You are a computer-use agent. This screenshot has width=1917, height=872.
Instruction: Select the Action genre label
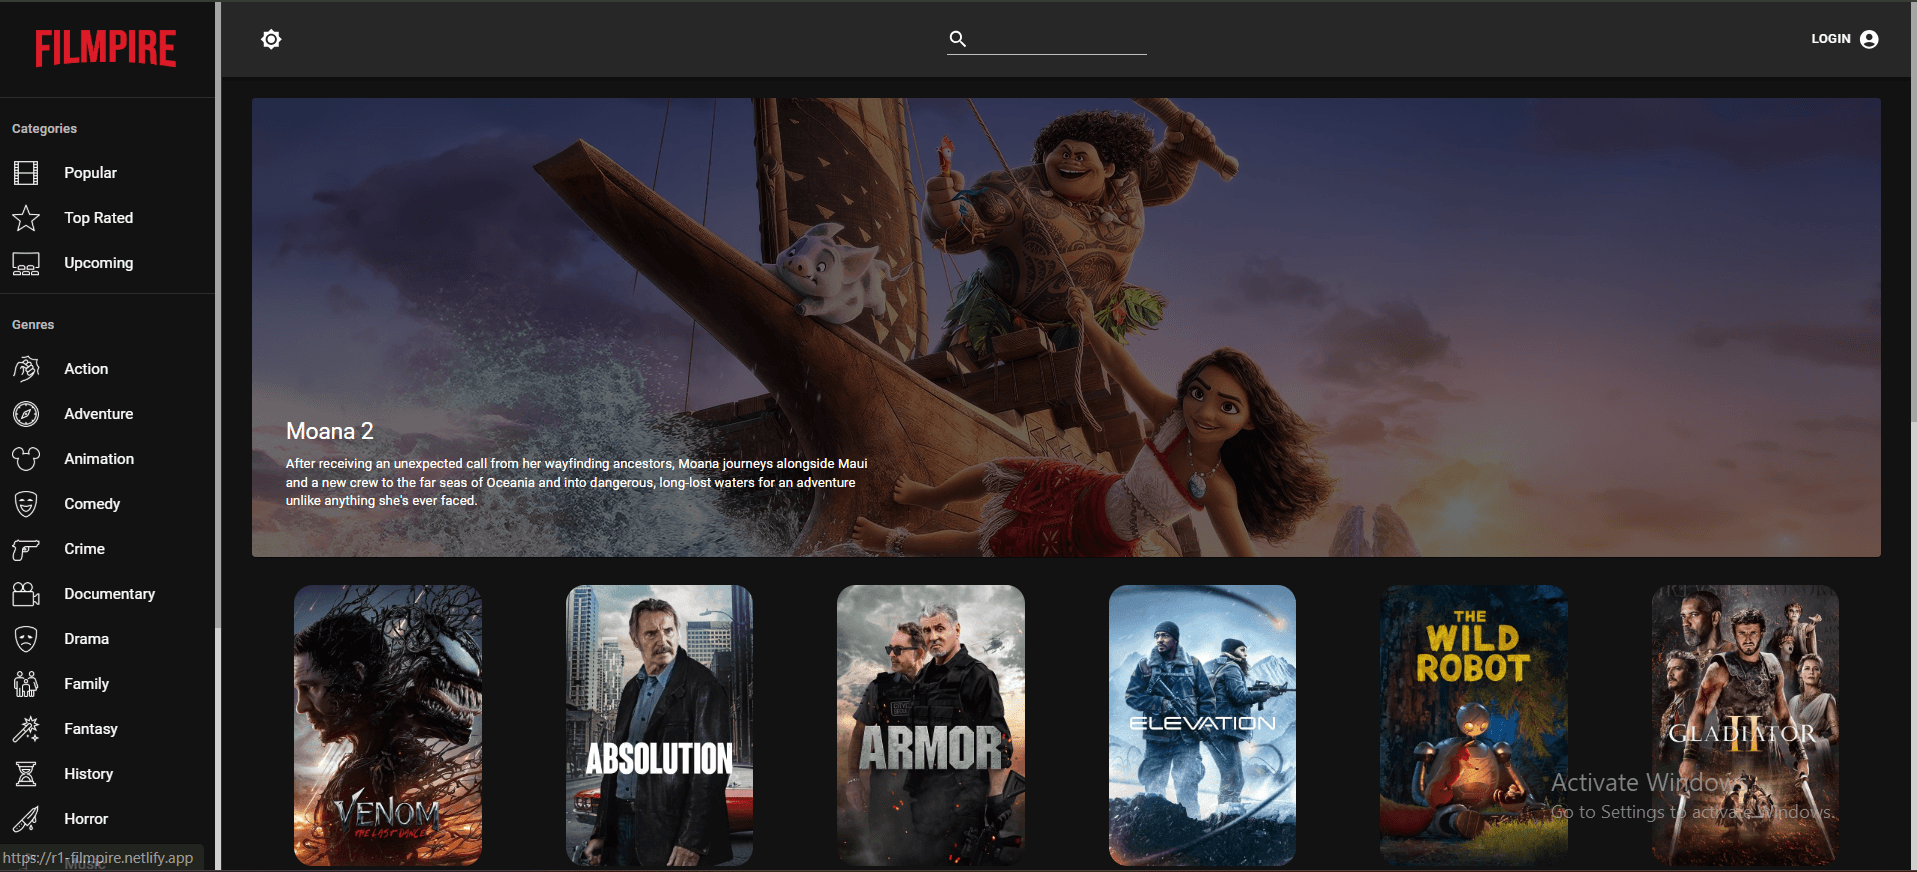click(x=86, y=369)
